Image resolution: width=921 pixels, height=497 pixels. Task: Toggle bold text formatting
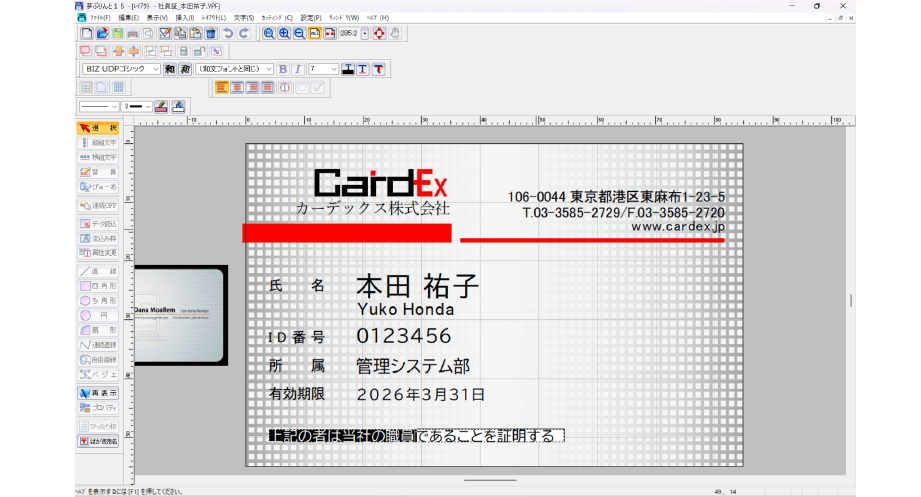pyautogui.click(x=283, y=69)
